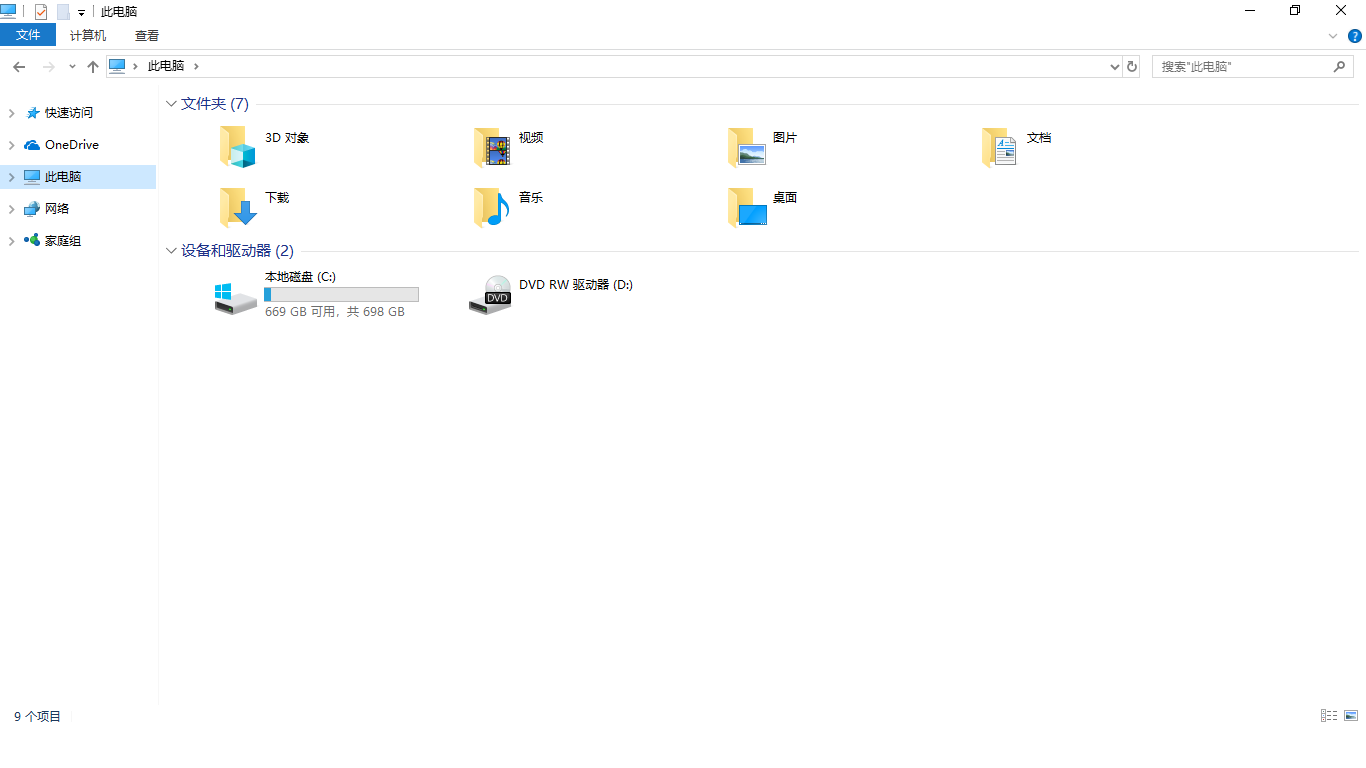Navigate back with the back arrow

coord(19,66)
